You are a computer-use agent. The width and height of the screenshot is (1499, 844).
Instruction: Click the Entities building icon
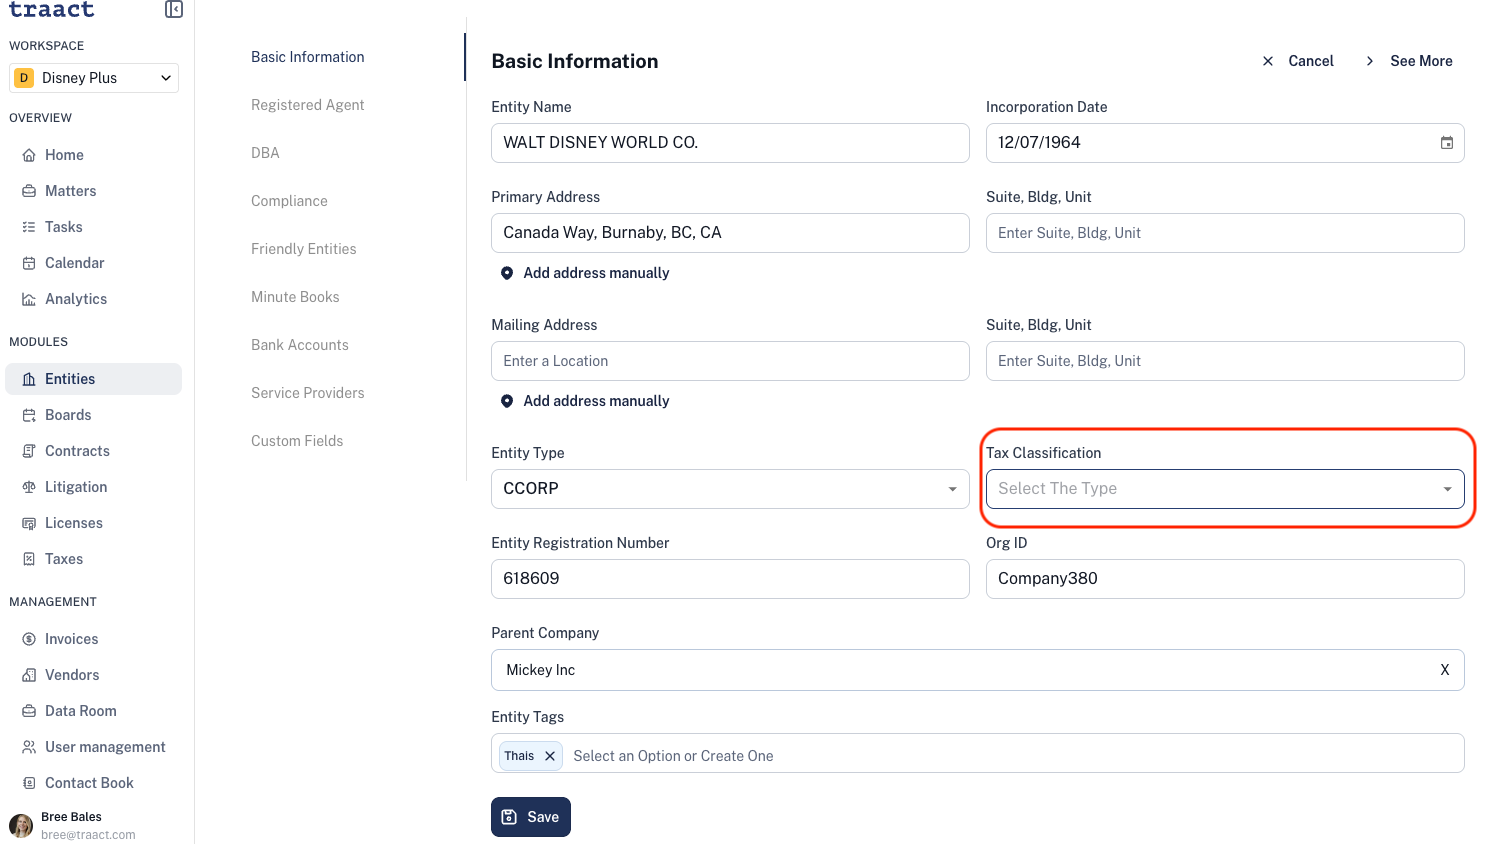(x=29, y=379)
